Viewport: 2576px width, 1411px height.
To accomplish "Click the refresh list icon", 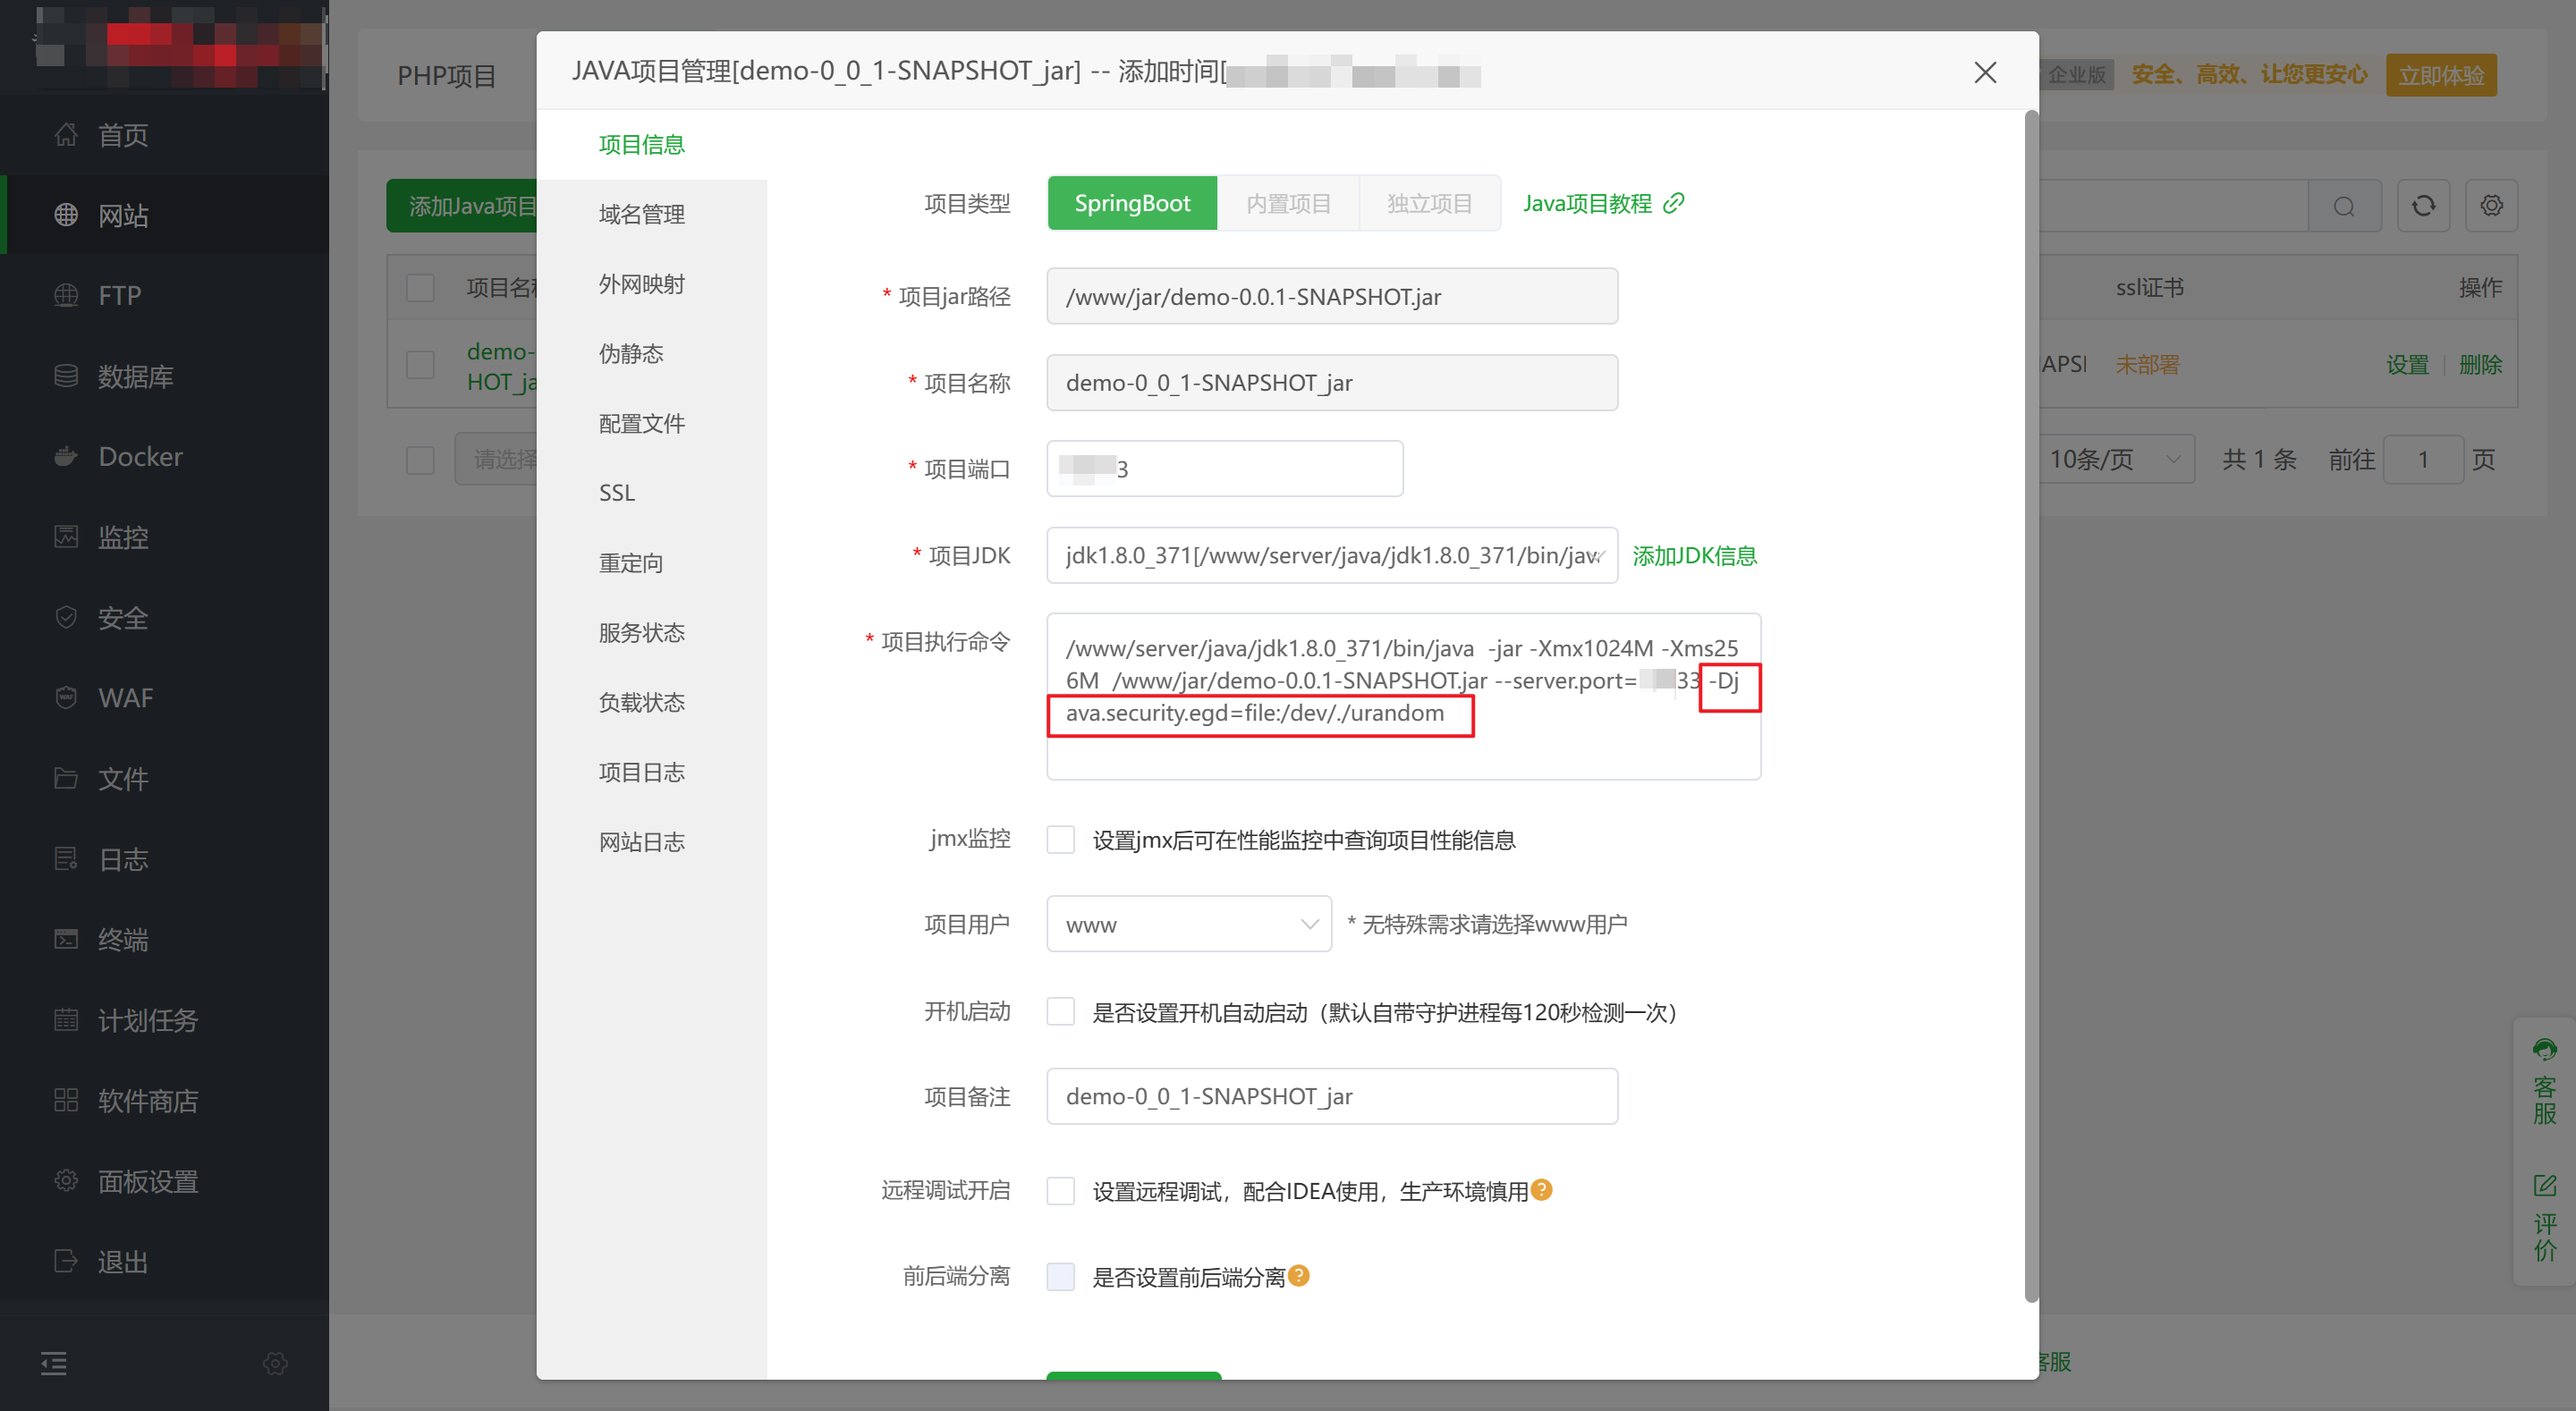I will 2422,206.
